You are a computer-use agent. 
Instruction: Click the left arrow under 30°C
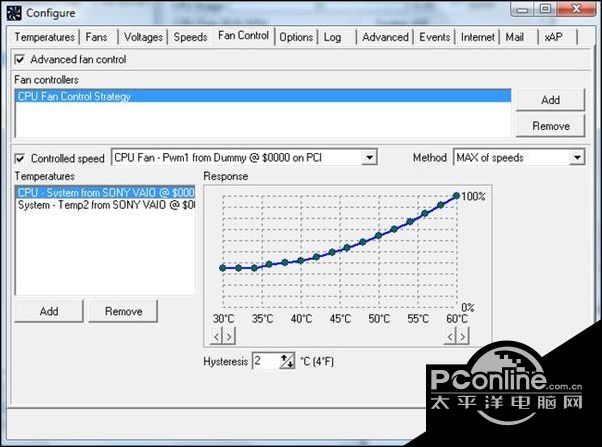tap(219, 336)
